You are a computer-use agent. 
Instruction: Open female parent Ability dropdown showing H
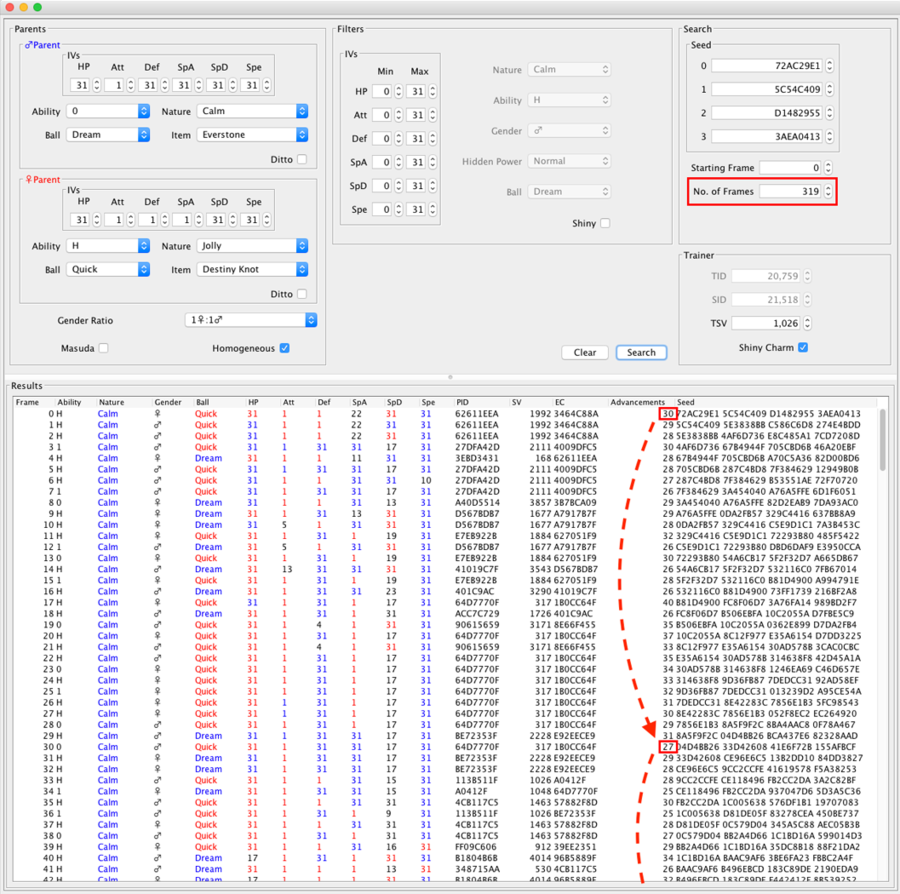(108, 246)
